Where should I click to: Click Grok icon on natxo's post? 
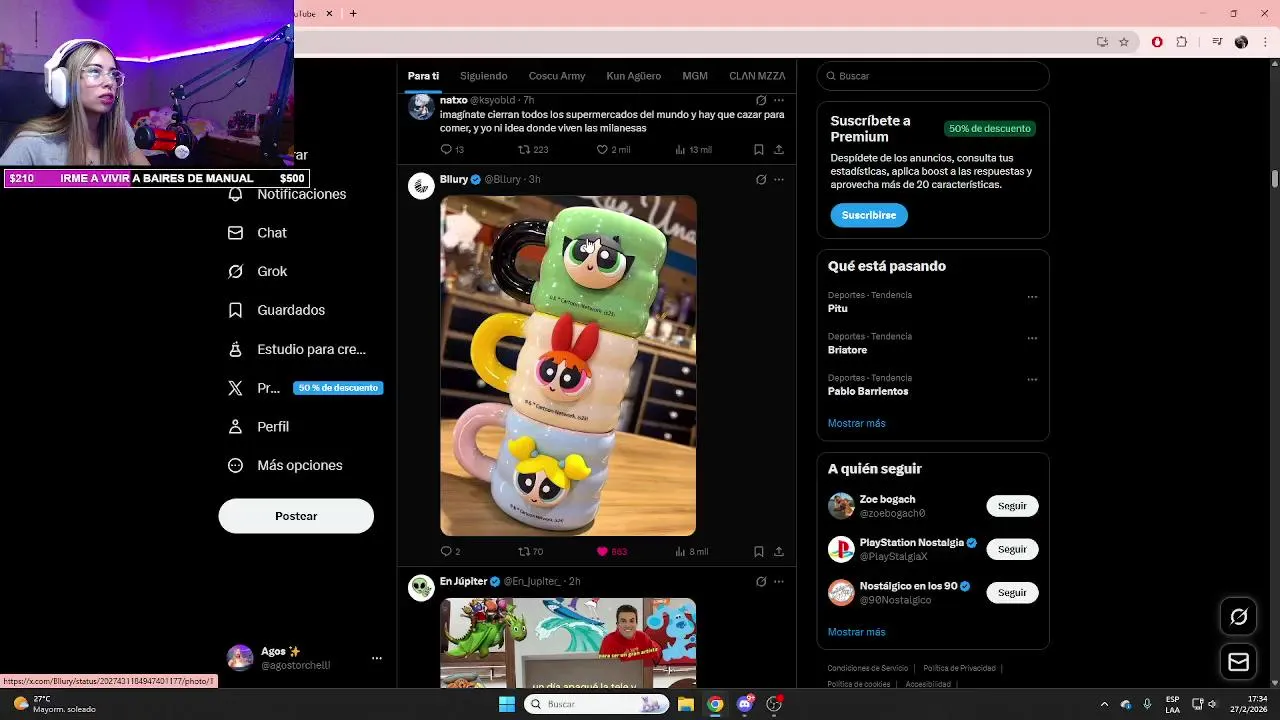[x=761, y=100]
